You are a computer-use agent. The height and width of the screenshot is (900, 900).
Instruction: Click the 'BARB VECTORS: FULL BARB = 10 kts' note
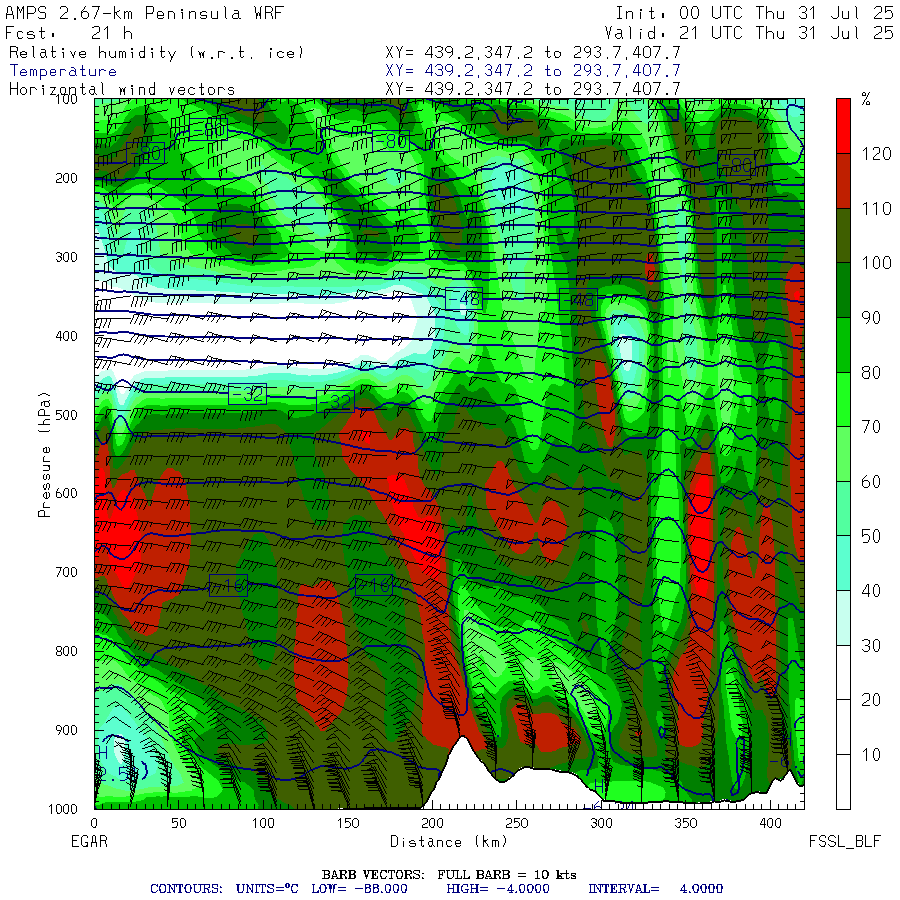point(449,875)
